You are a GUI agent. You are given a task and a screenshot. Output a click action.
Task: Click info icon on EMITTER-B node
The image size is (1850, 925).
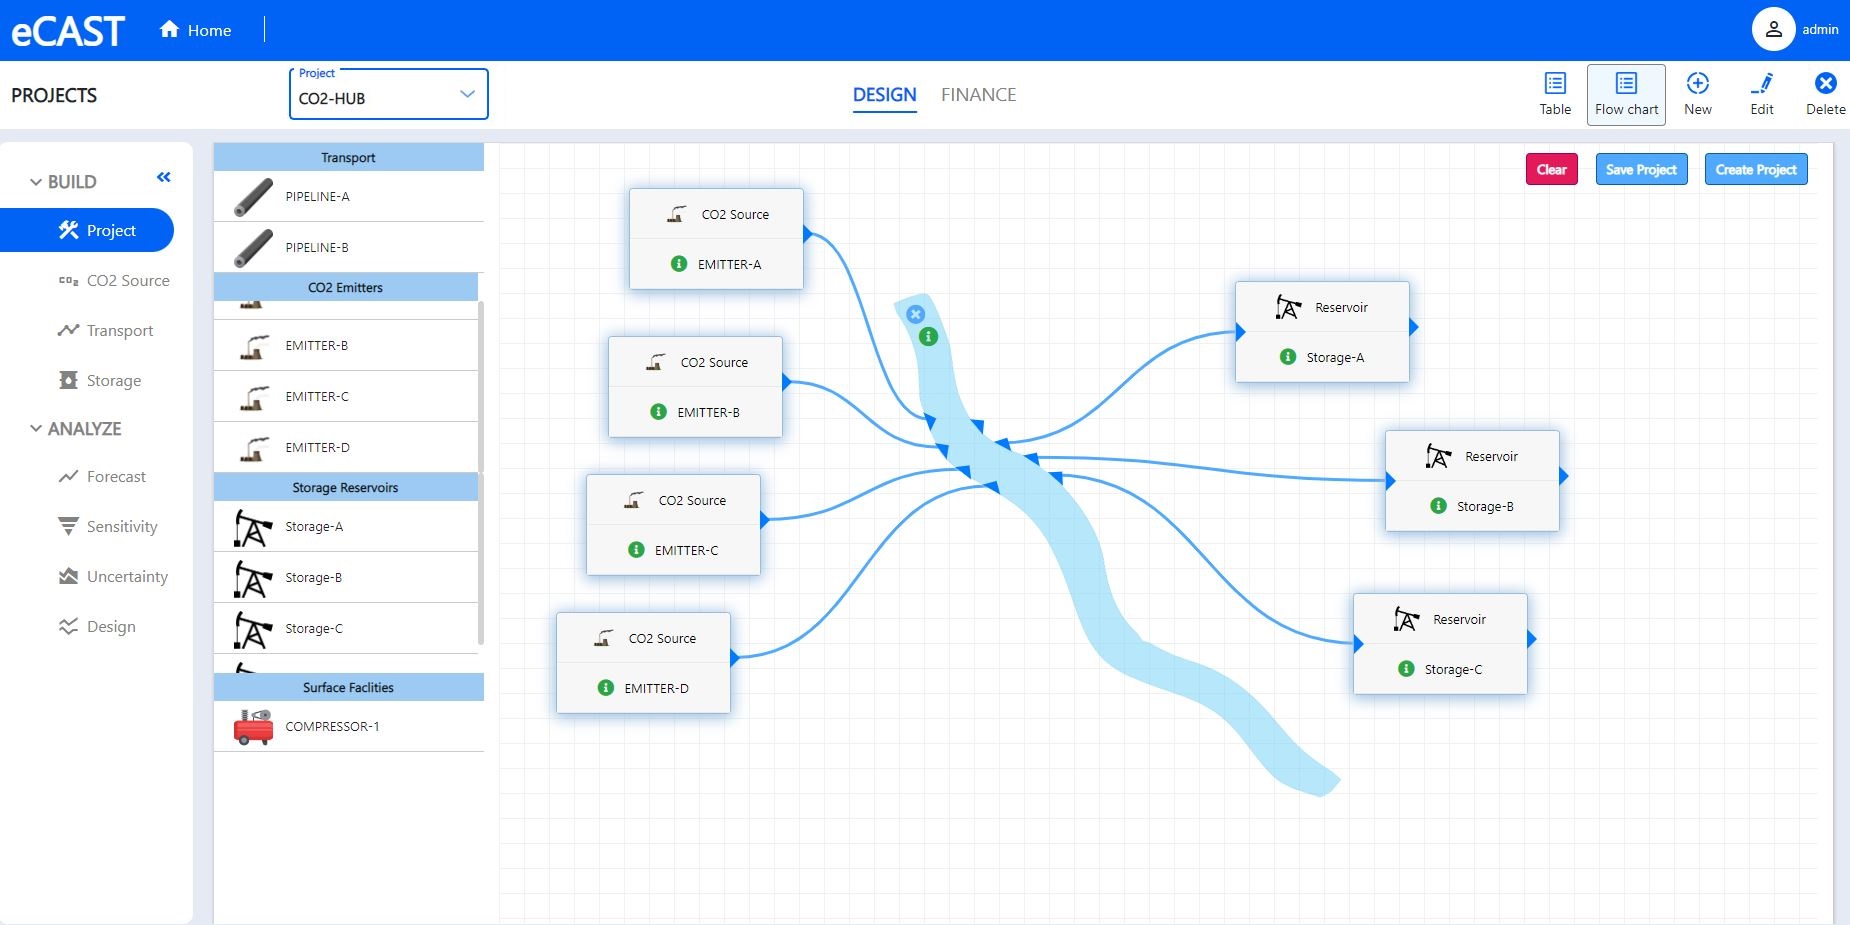pos(658,412)
